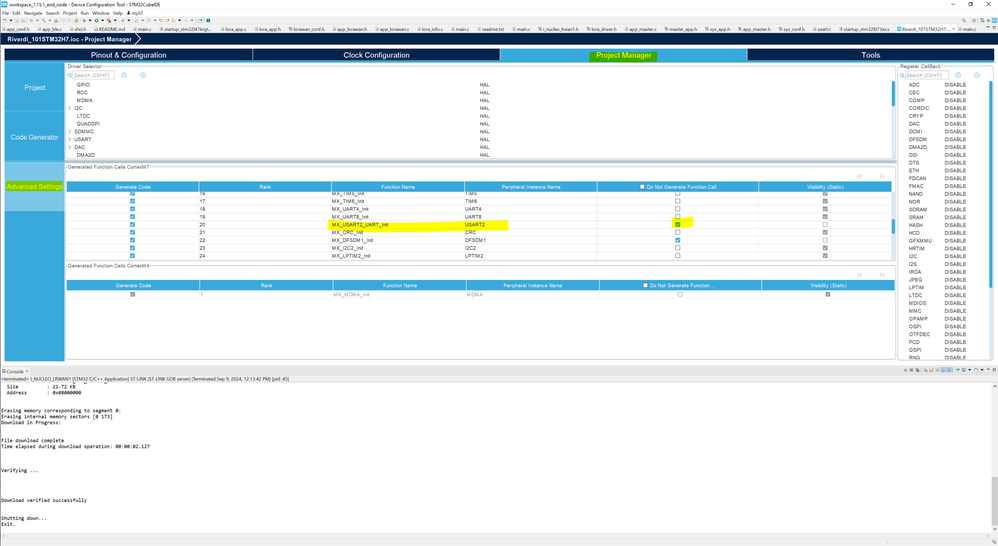Toggle Generate Code checkbox for rank 20 row
The width and height of the screenshot is (998, 546).
point(132,225)
